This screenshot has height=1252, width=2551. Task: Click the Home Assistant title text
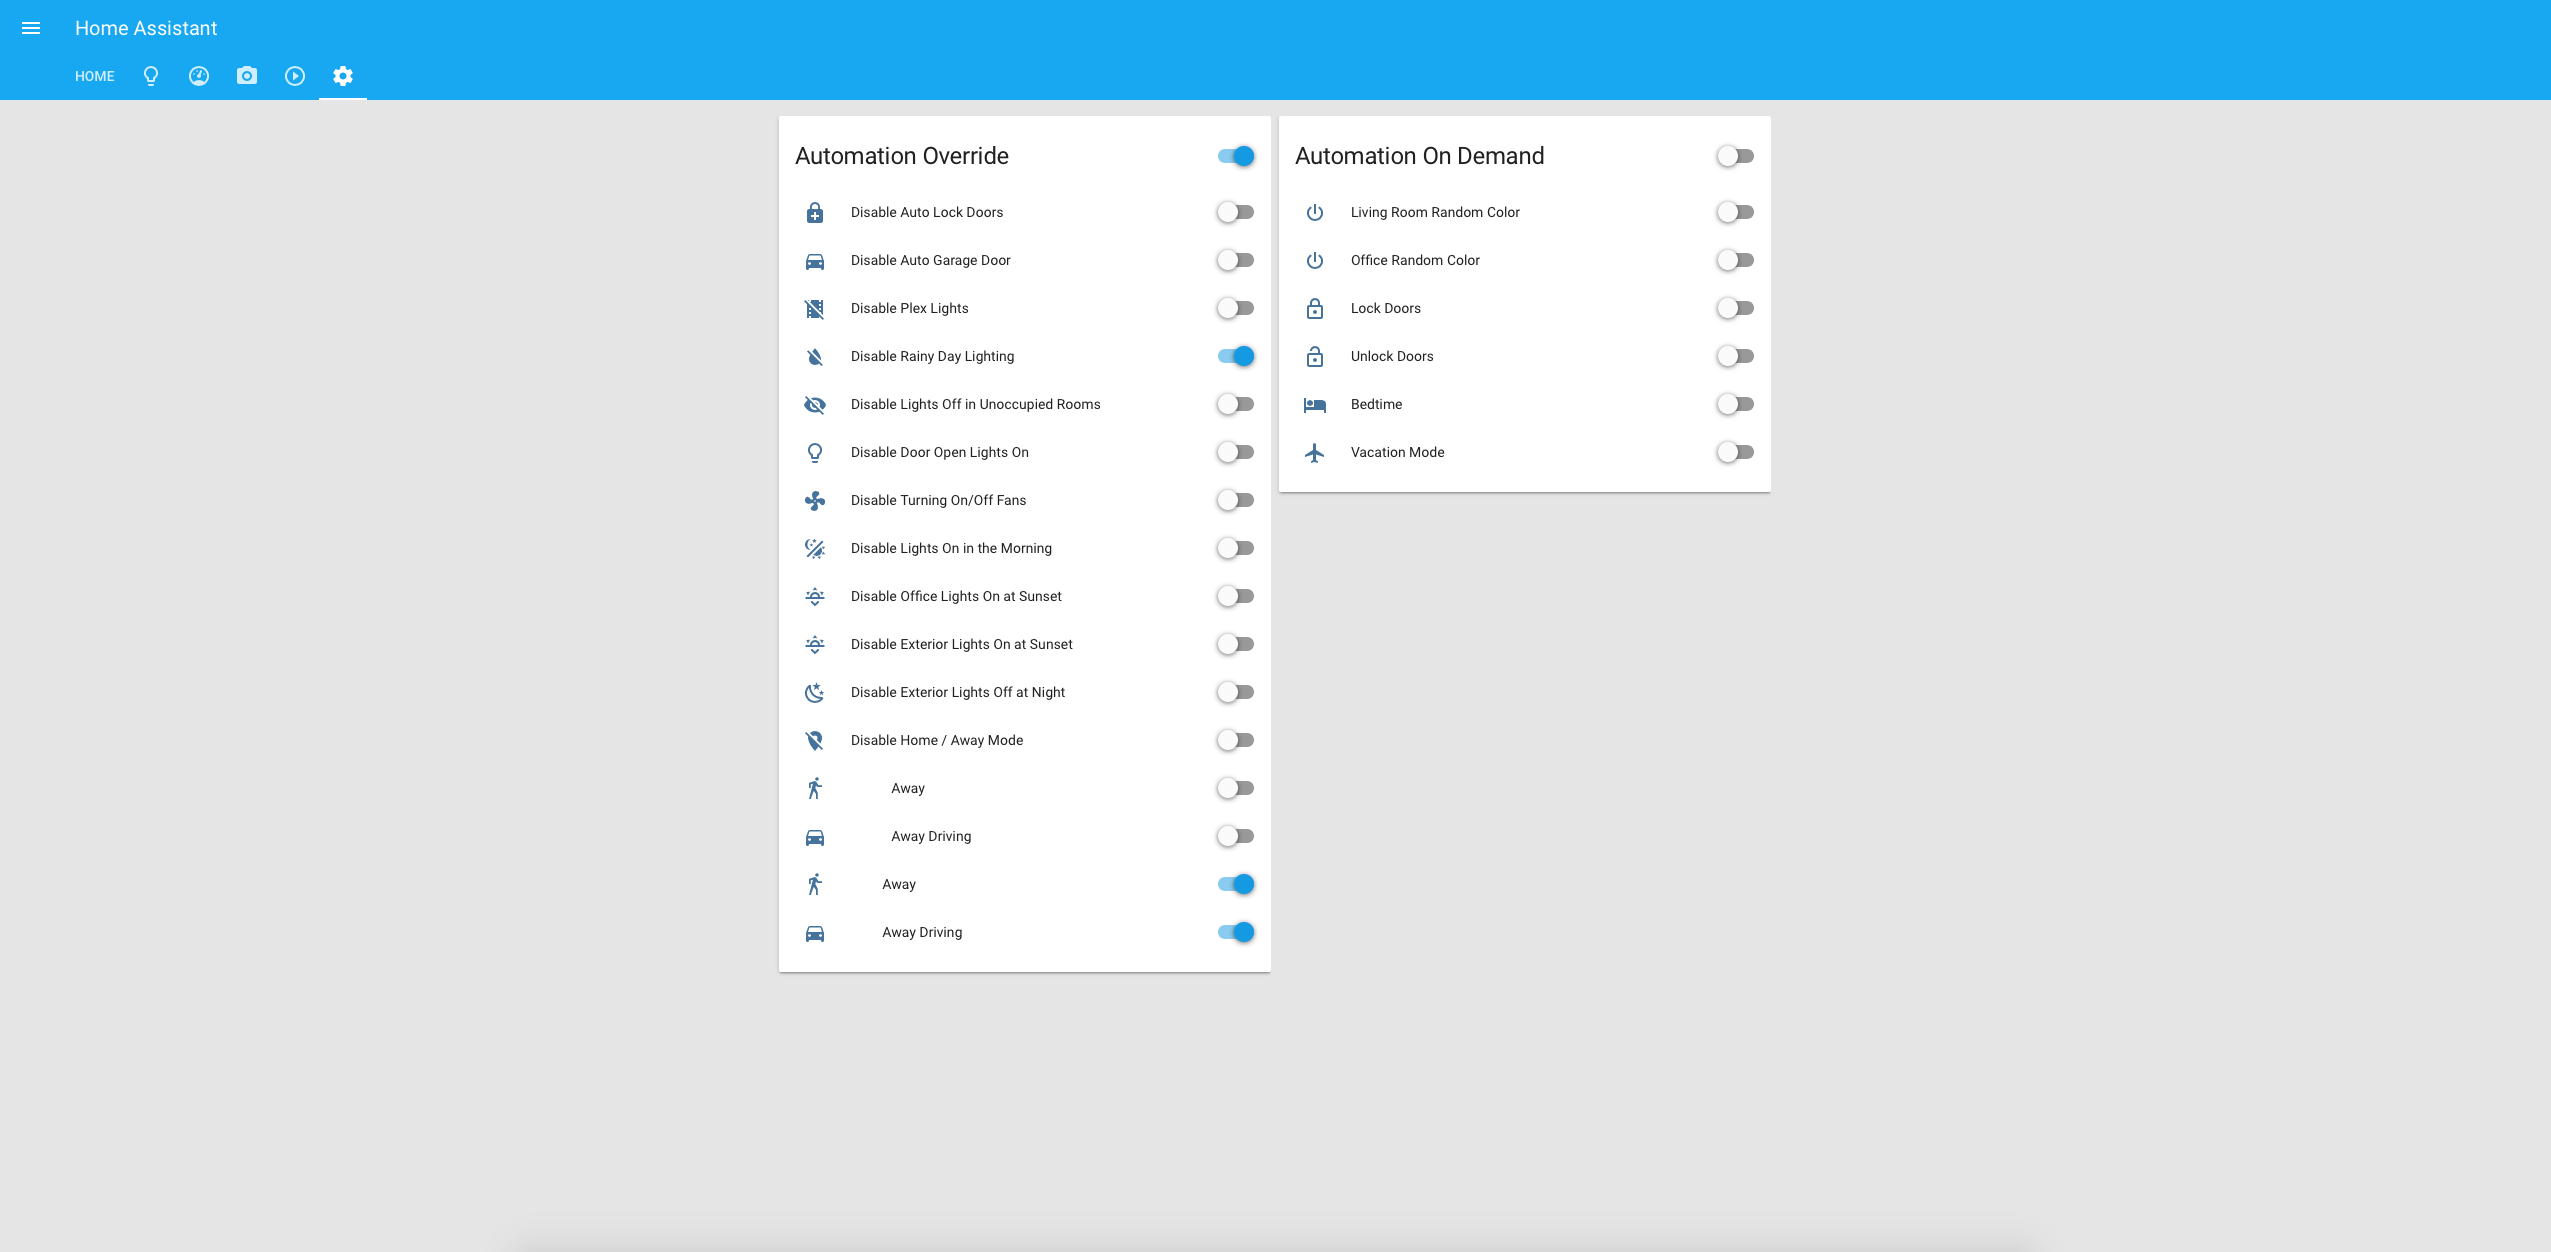(x=146, y=28)
